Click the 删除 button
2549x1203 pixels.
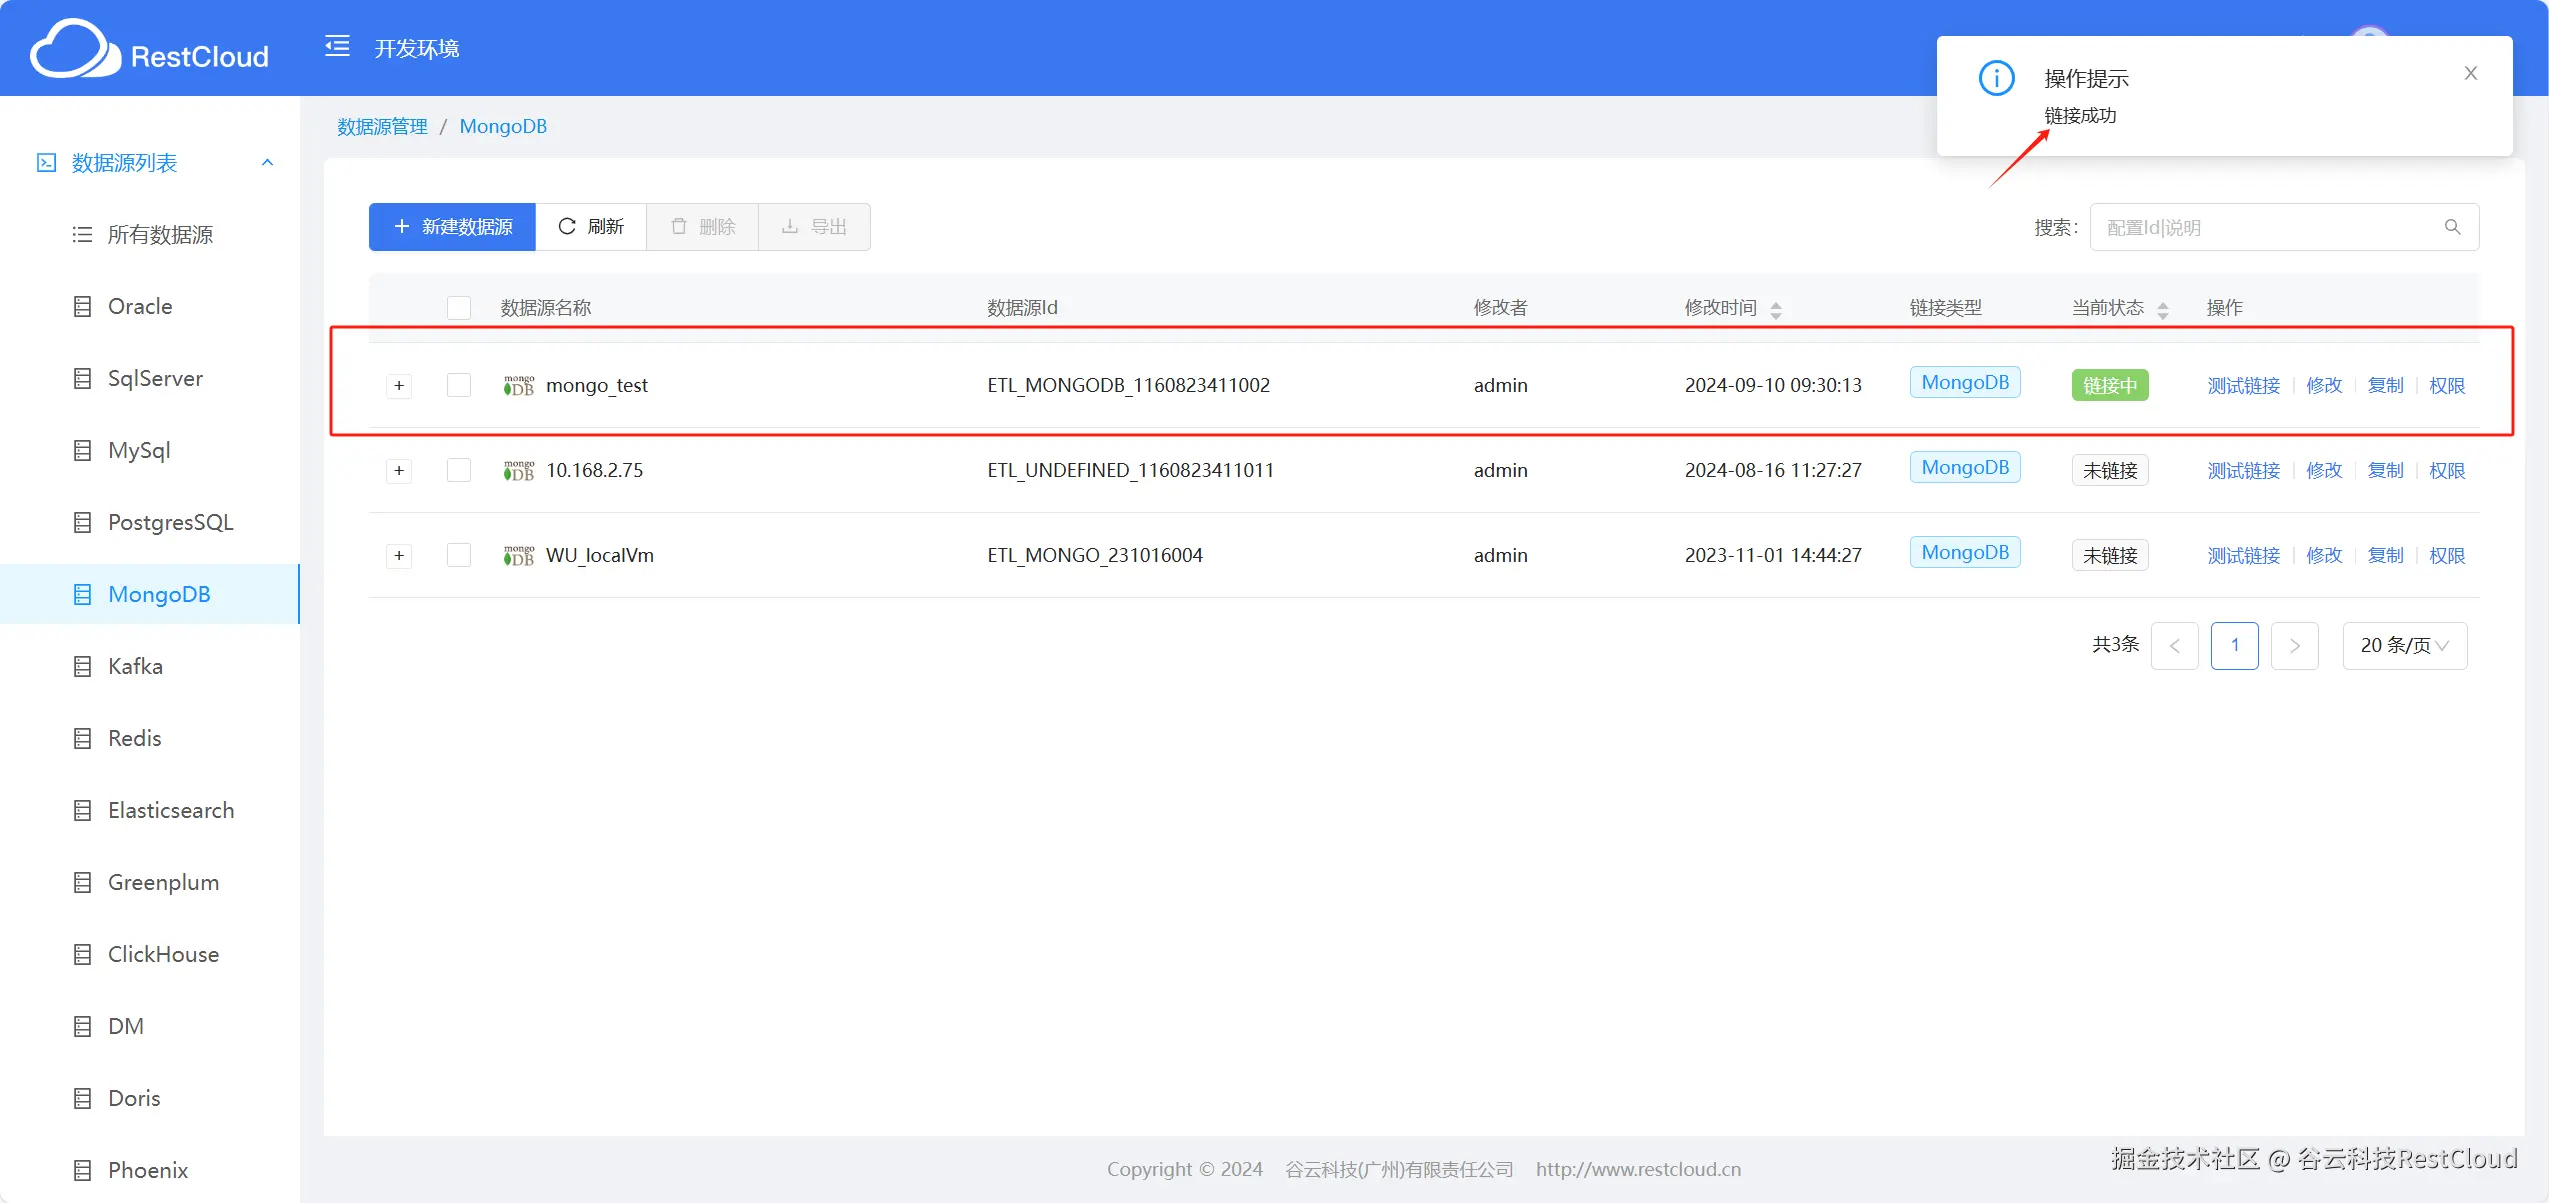702,227
